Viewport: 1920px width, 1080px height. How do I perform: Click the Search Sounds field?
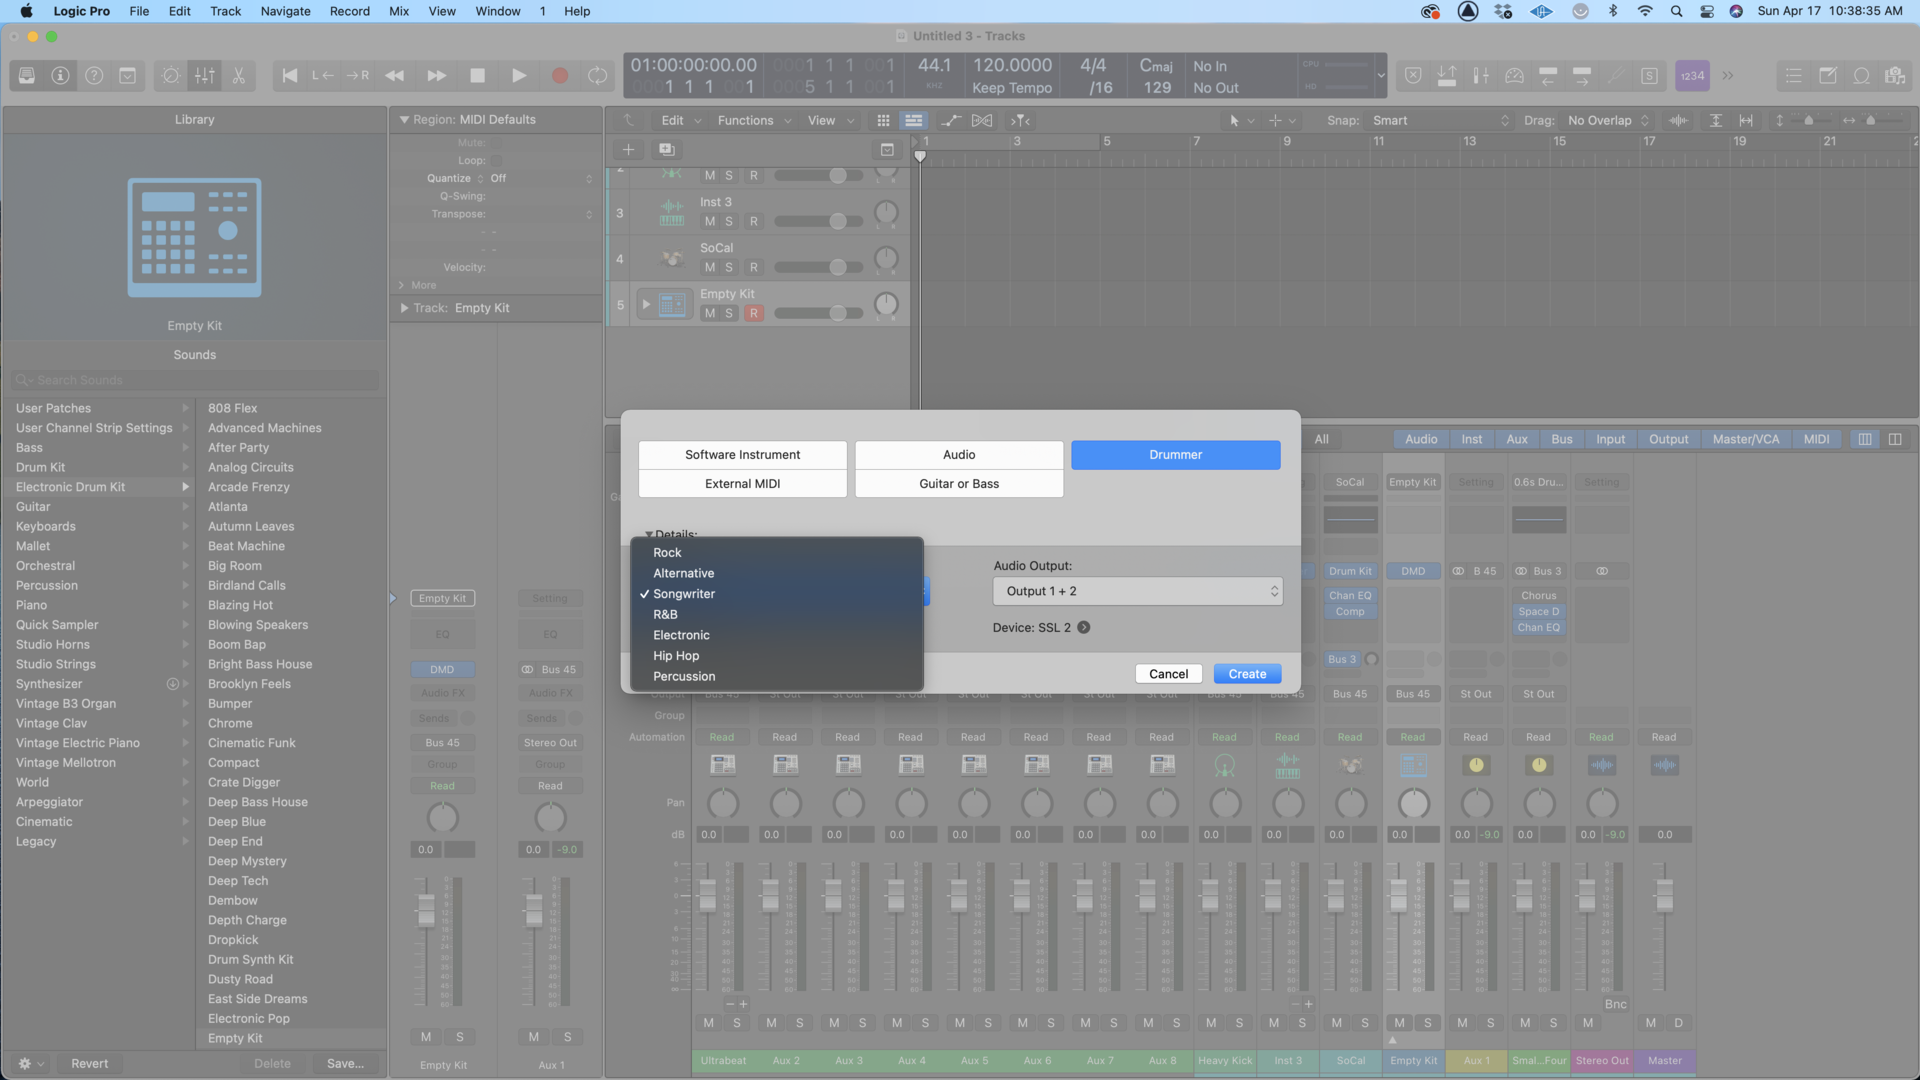[194, 380]
